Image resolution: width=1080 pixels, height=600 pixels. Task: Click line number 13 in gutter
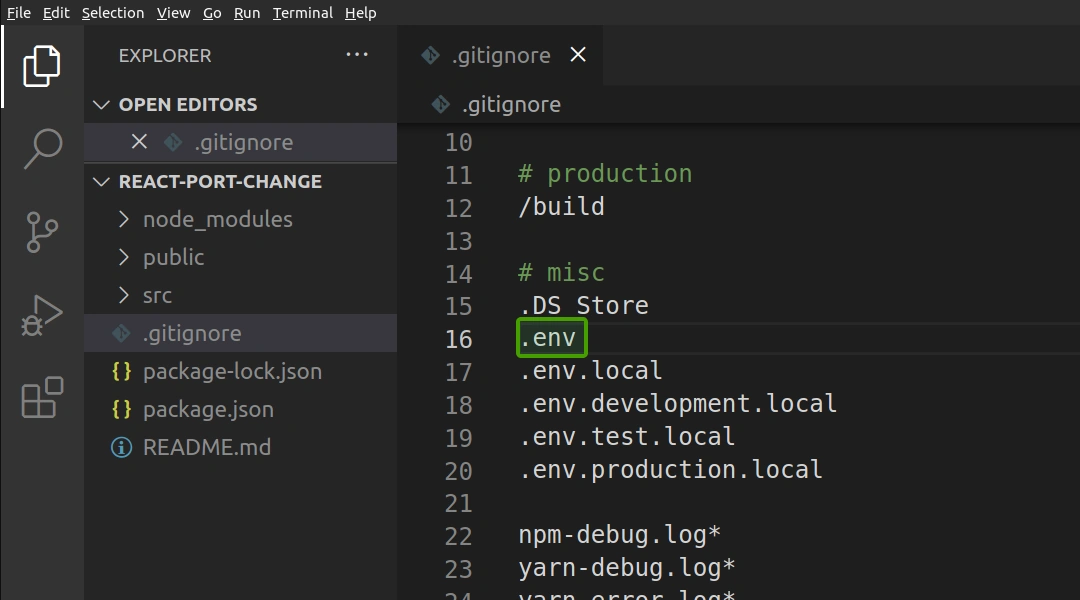tap(458, 241)
